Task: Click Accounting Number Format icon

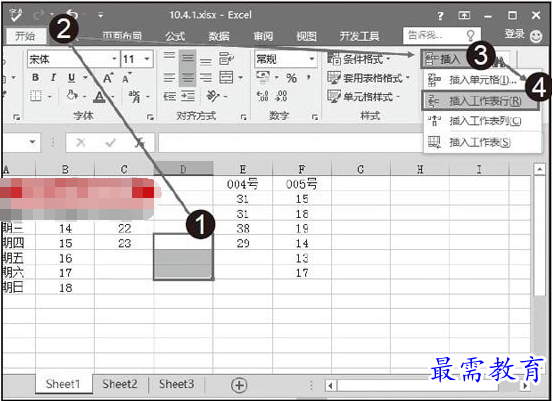Action: pyautogui.click(x=263, y=77)
